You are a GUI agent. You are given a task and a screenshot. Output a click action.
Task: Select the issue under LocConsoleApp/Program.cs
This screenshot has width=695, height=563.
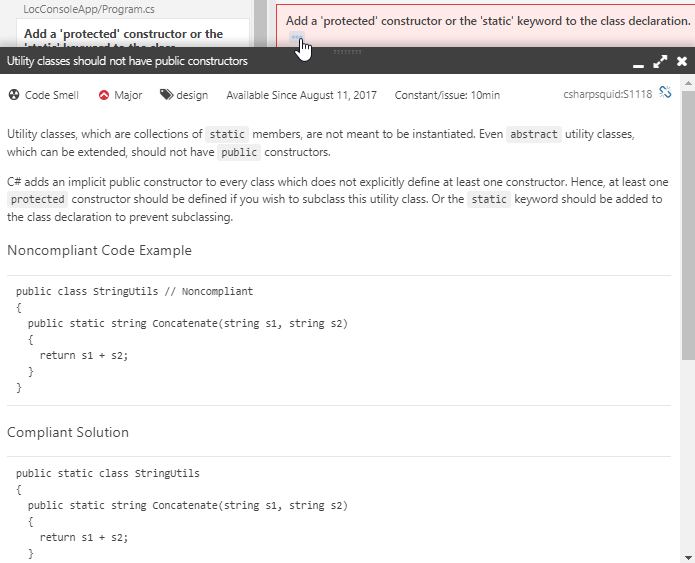pyautogui.click(x=133, y=34)
